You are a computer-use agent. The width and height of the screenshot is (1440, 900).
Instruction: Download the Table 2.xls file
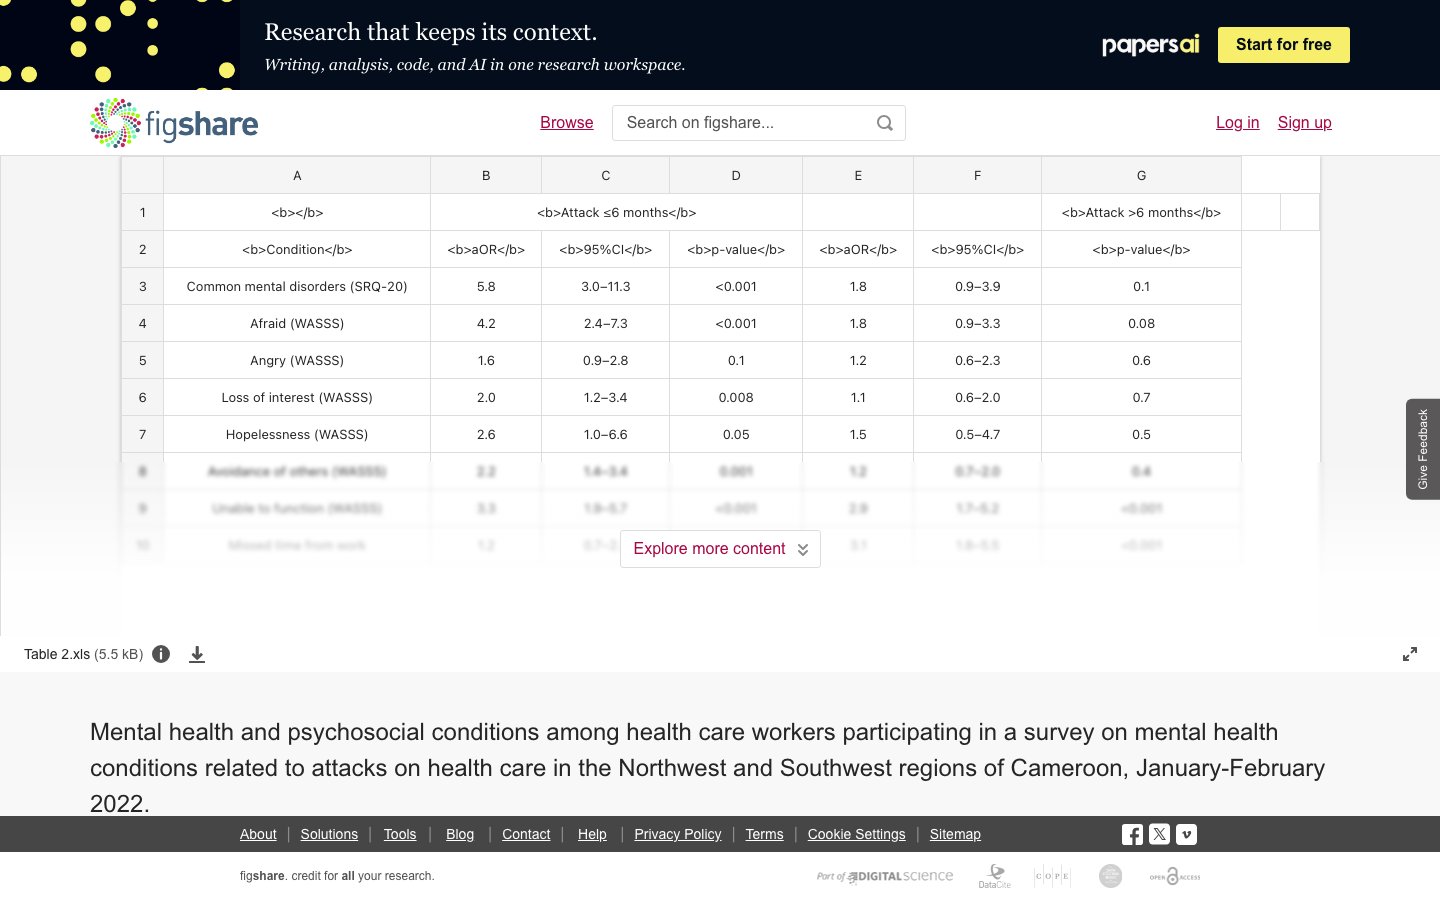click(x=197, y=654)
